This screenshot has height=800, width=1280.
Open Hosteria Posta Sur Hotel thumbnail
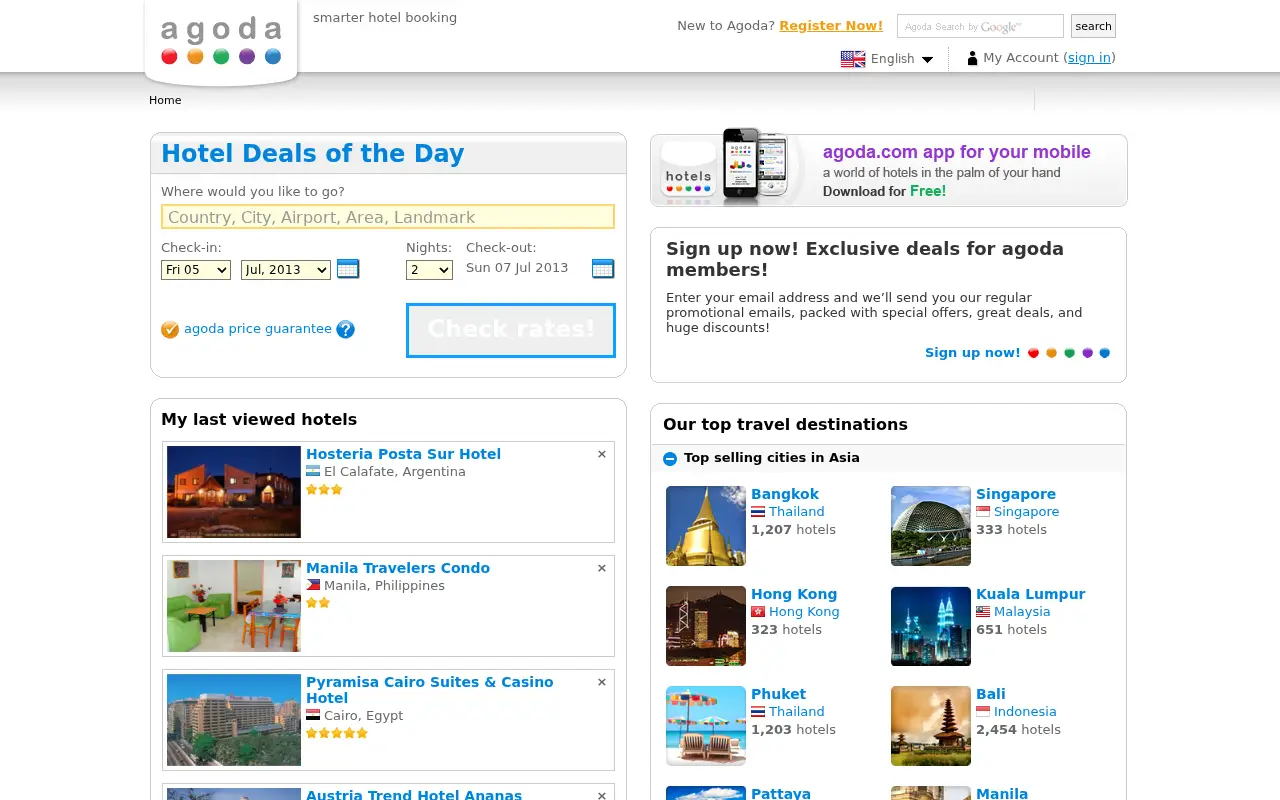pos(234,492)
